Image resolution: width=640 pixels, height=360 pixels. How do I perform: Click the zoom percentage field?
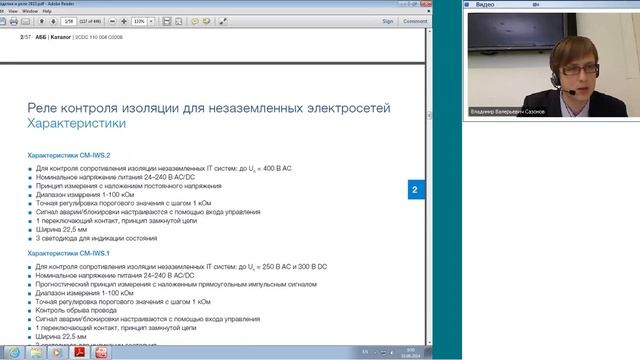[x=139, y=21]
